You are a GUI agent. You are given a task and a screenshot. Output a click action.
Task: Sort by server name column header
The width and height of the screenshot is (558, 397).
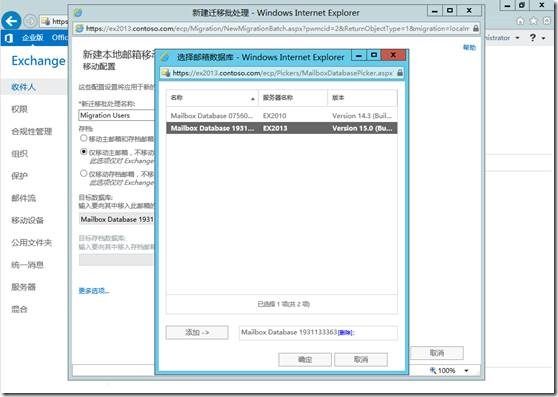[293, 98]
